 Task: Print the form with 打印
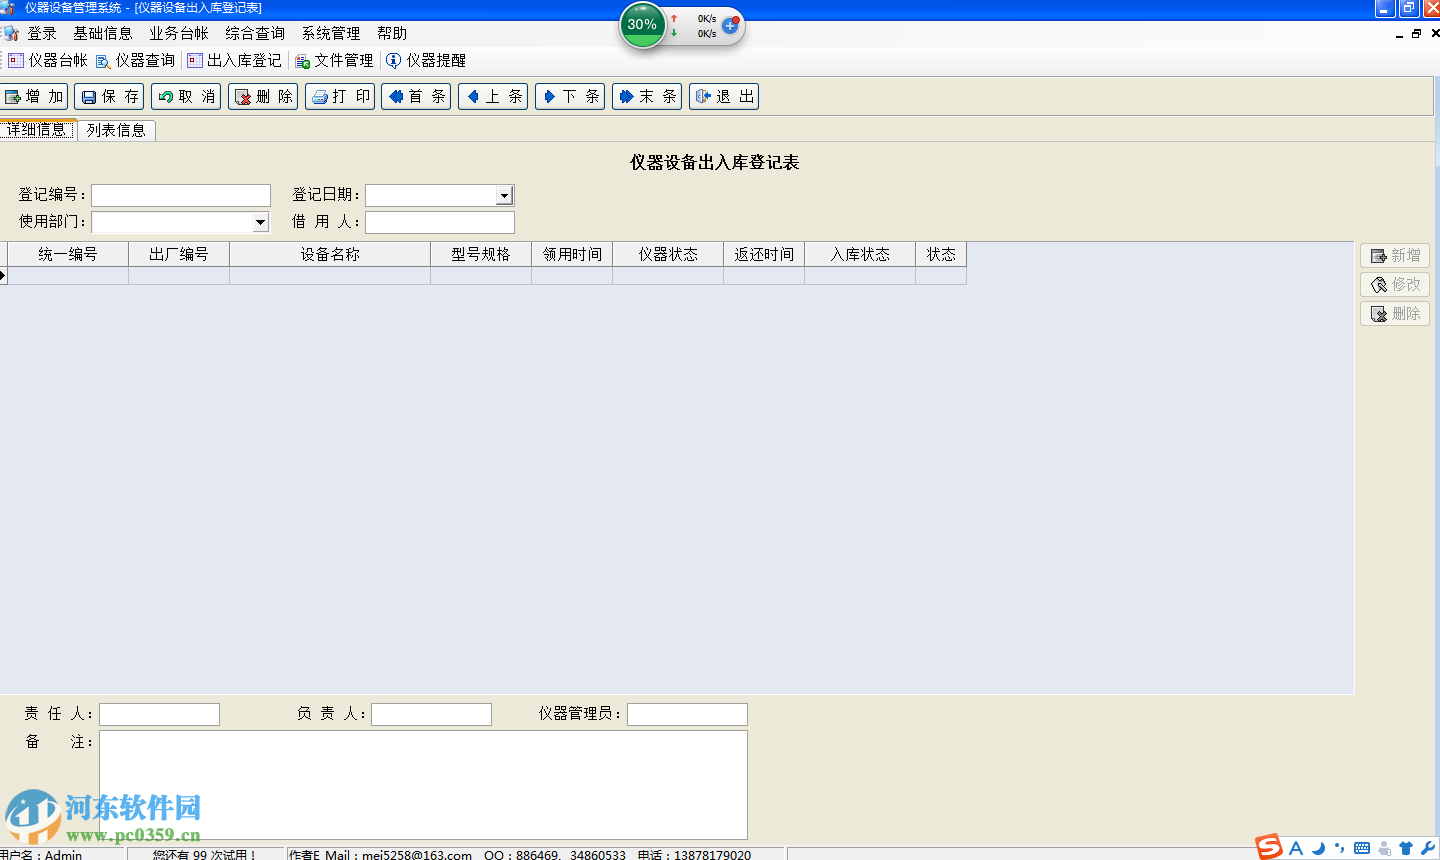[340, 97]
